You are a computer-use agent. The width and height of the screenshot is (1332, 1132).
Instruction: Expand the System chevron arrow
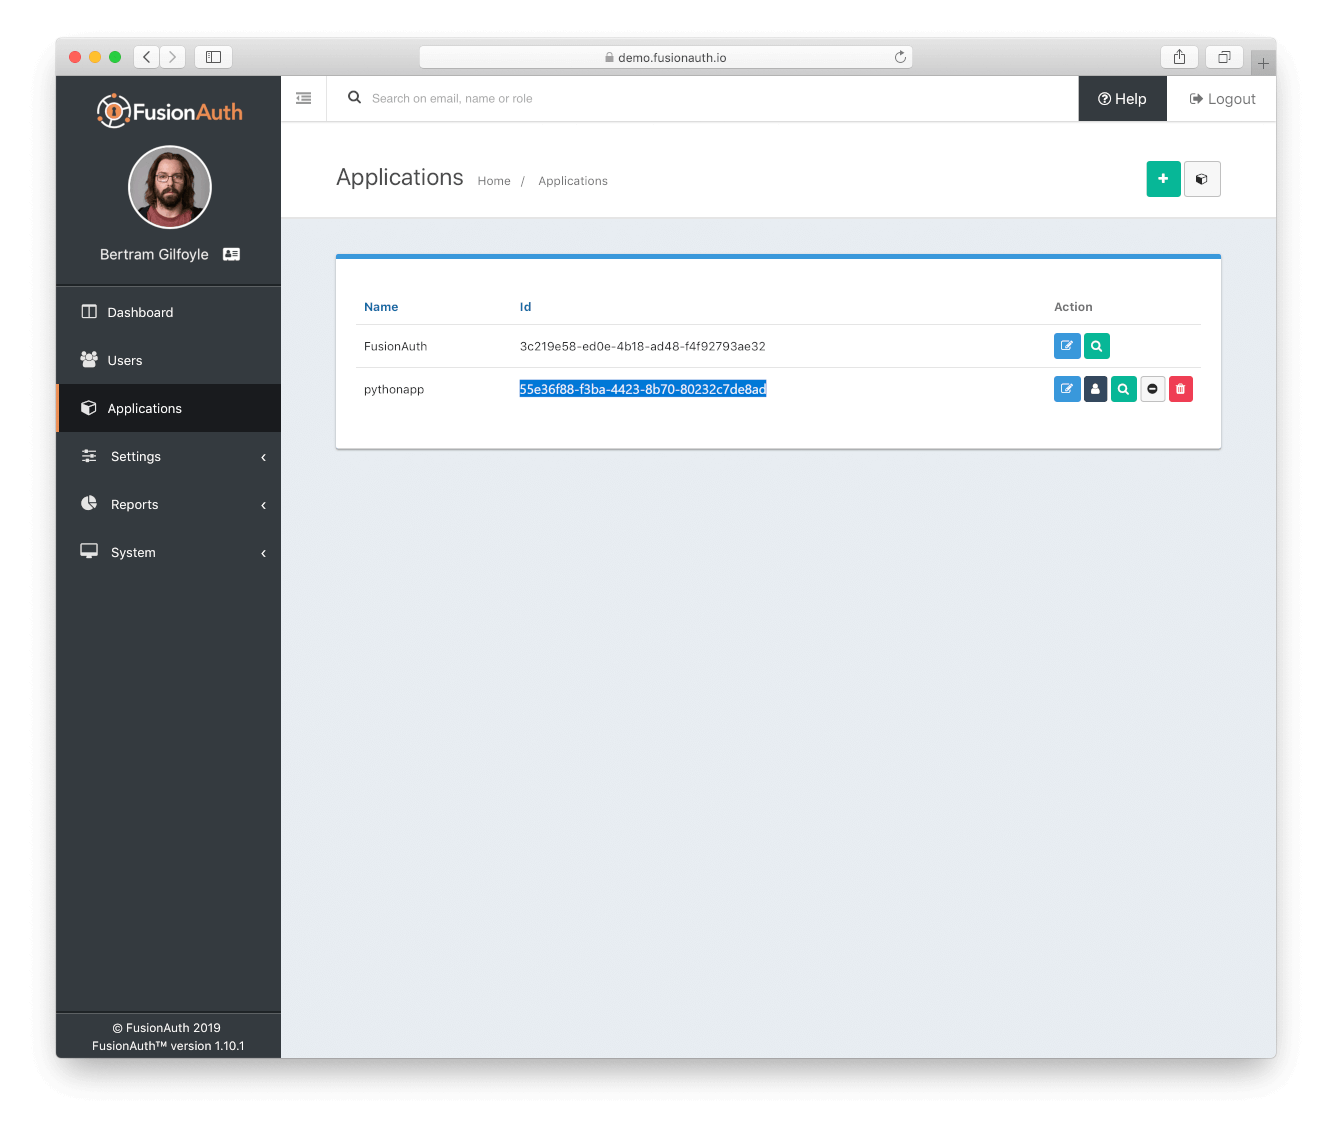[x=264, y=553]
